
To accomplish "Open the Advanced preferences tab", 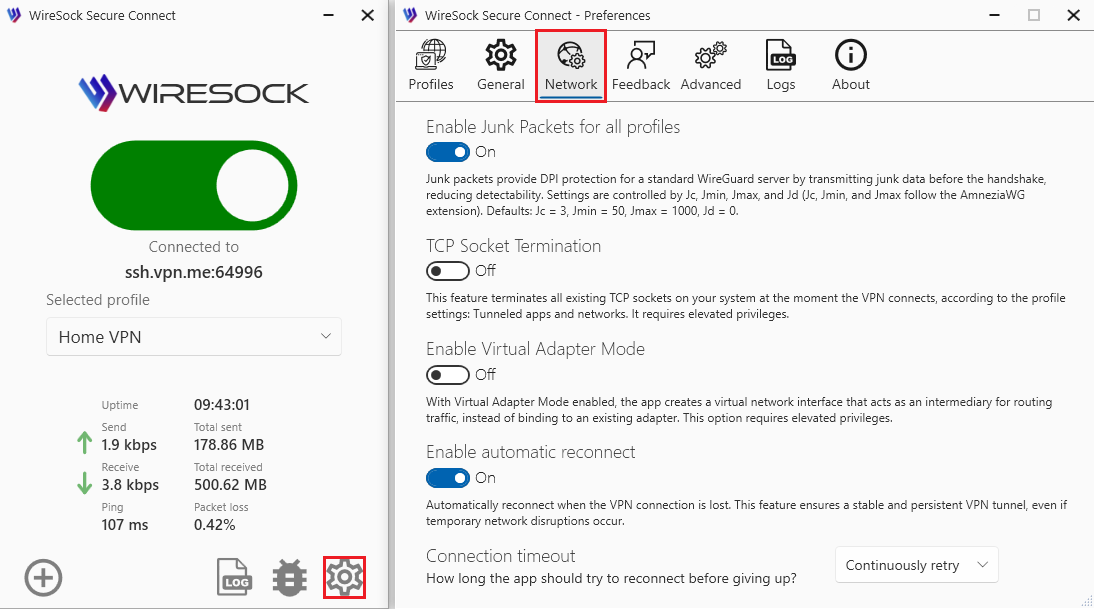I will tap(711, 66).
